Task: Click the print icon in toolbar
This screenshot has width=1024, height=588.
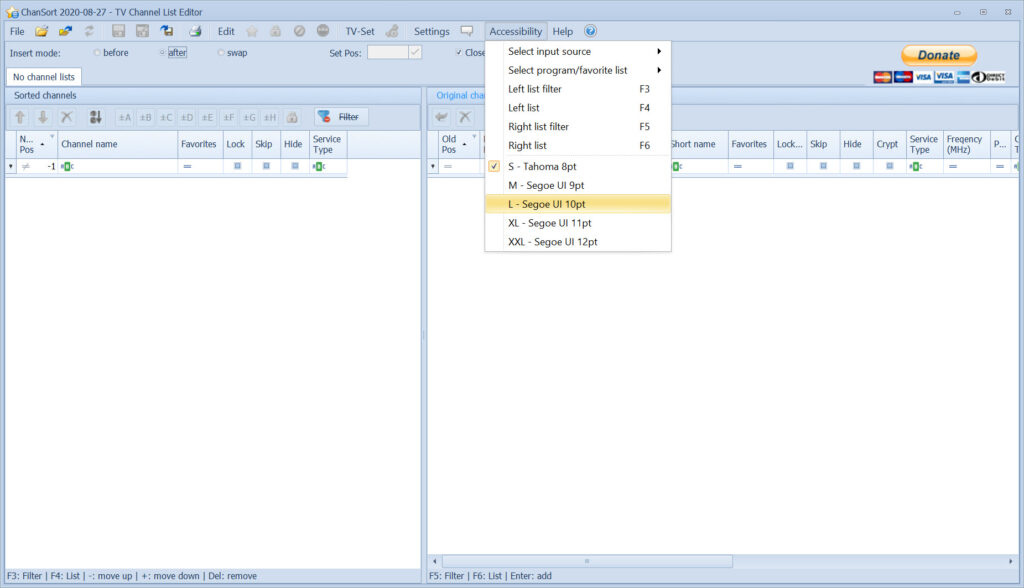Action: pos(195,31)
